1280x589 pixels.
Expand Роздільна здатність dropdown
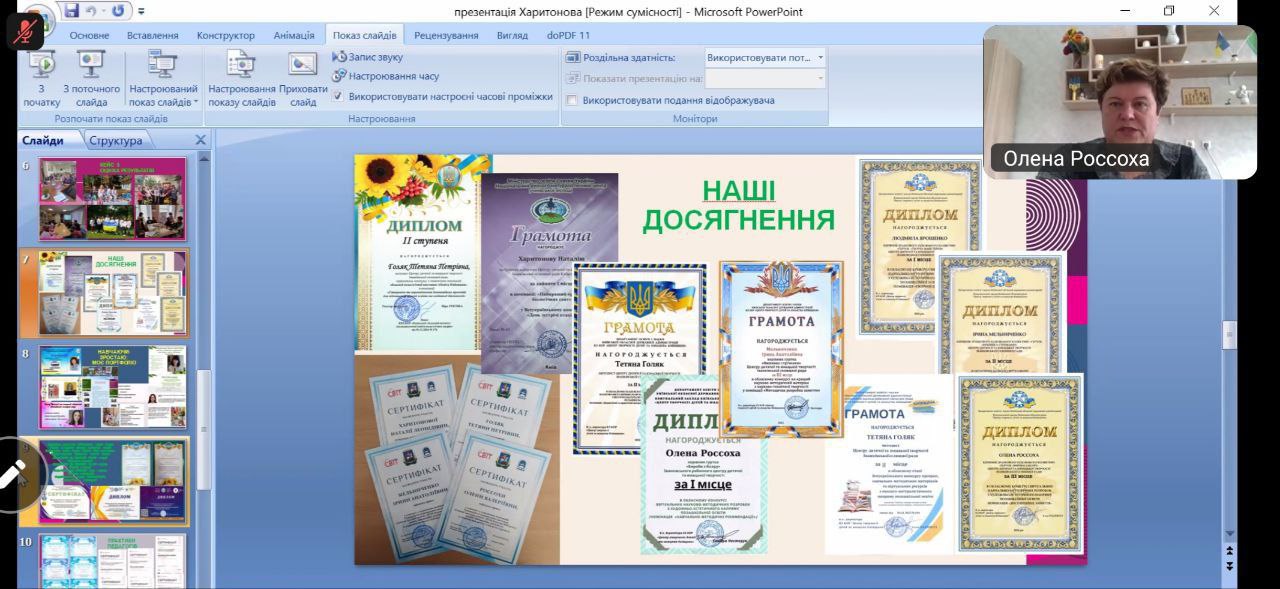pyautogui.click(x=820, y=58)
